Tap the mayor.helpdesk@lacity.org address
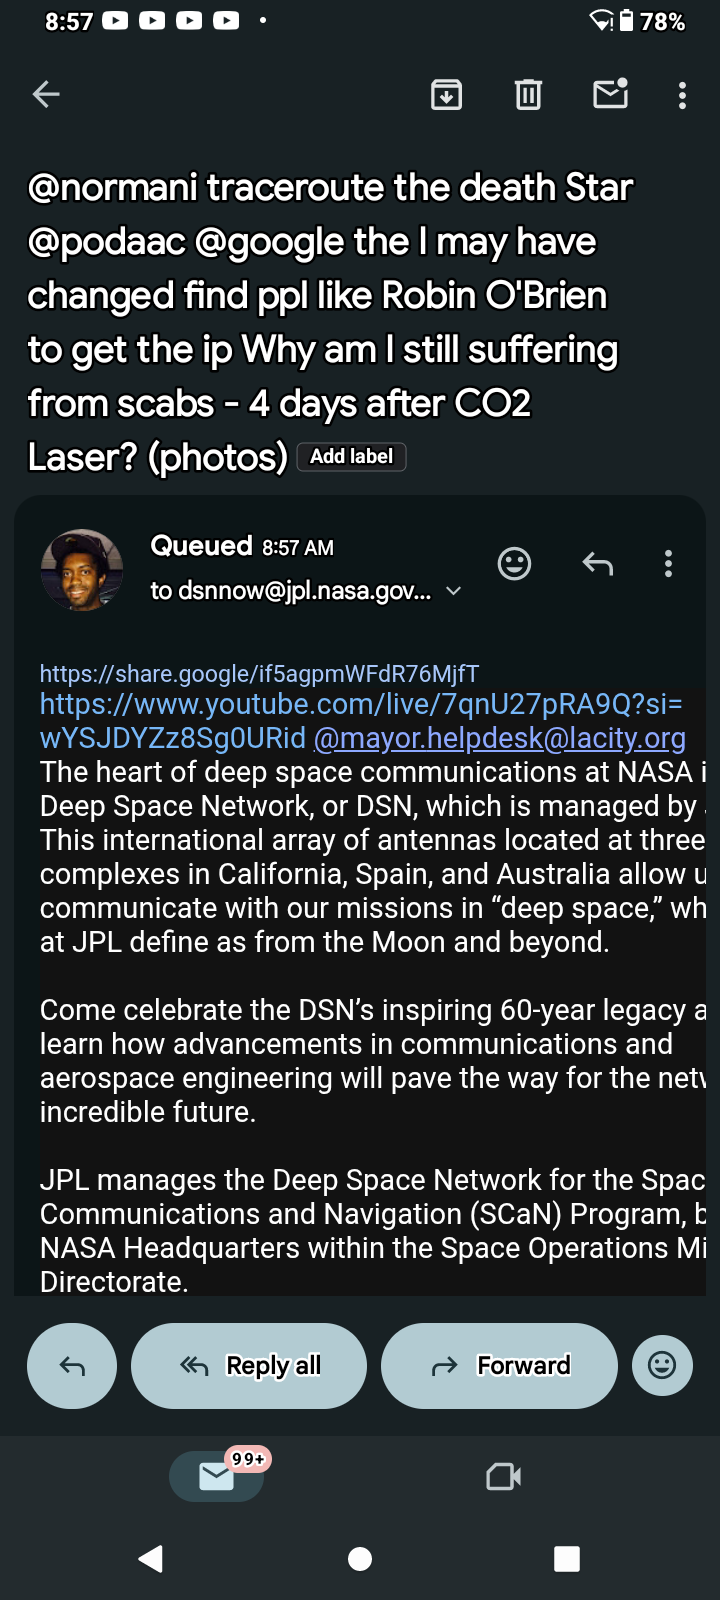The height and width of the screenshot is (1600, 720). click(500, 738)
